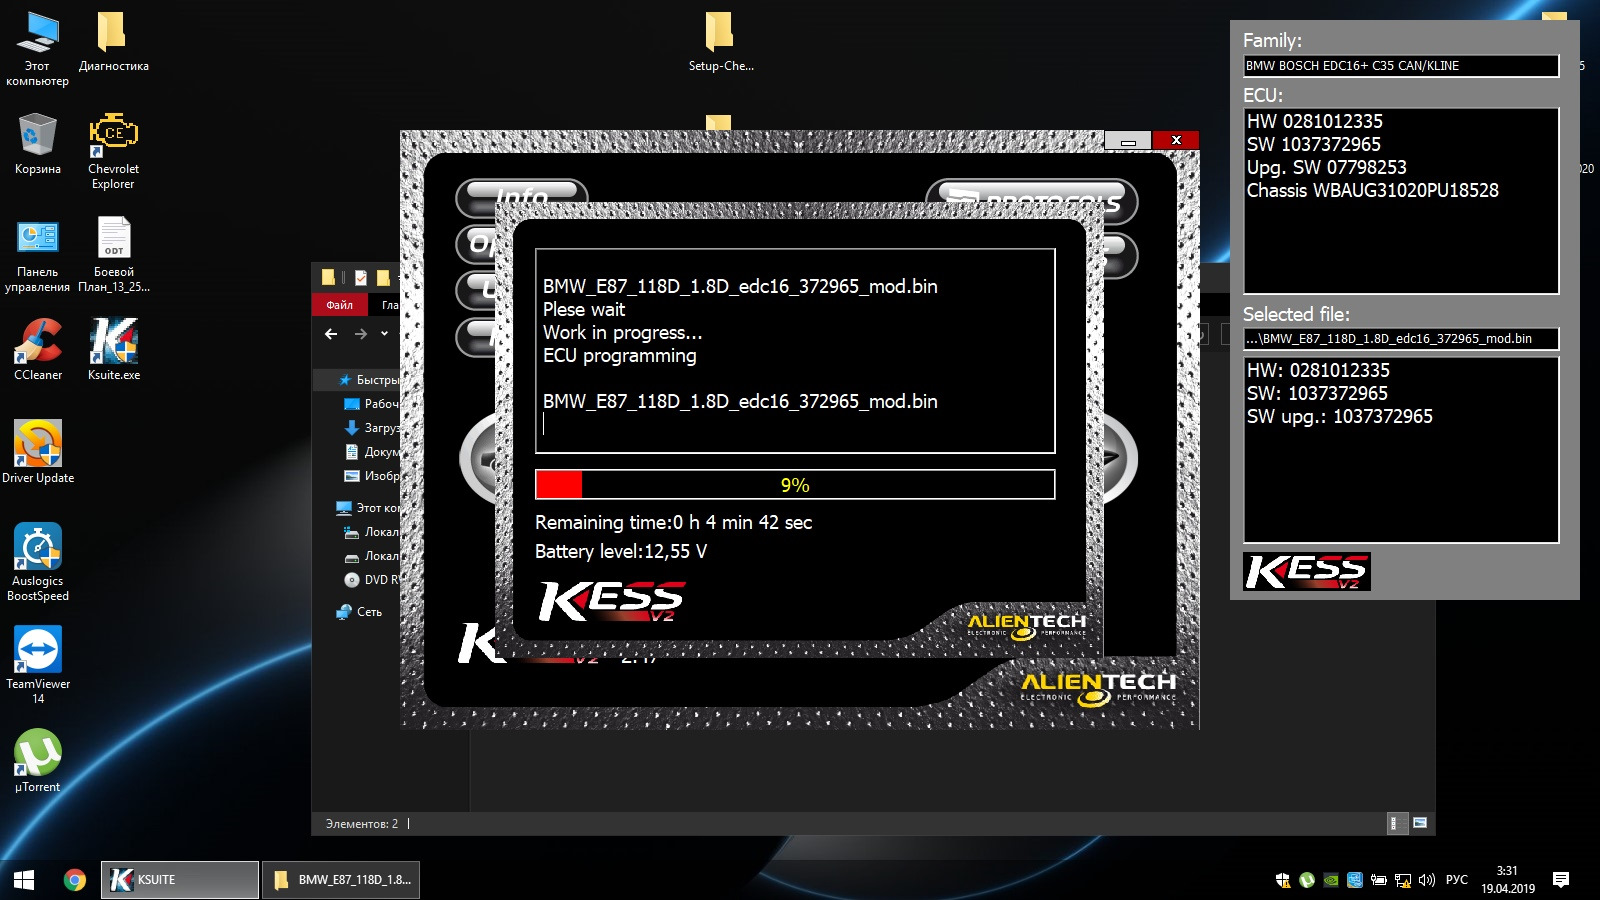Select Документы in Explorer sidebar
The height and width of the screenshot is (900, 1600).
371,452
